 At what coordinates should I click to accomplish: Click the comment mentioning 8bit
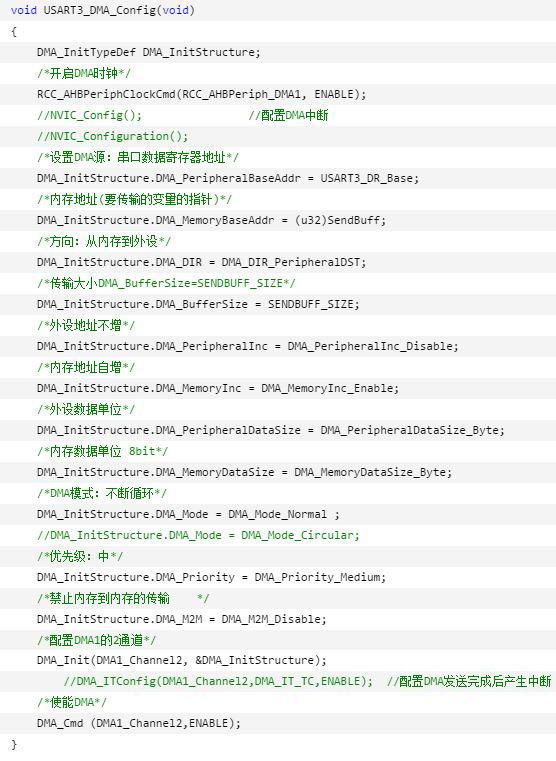click(x=102, y=451)
